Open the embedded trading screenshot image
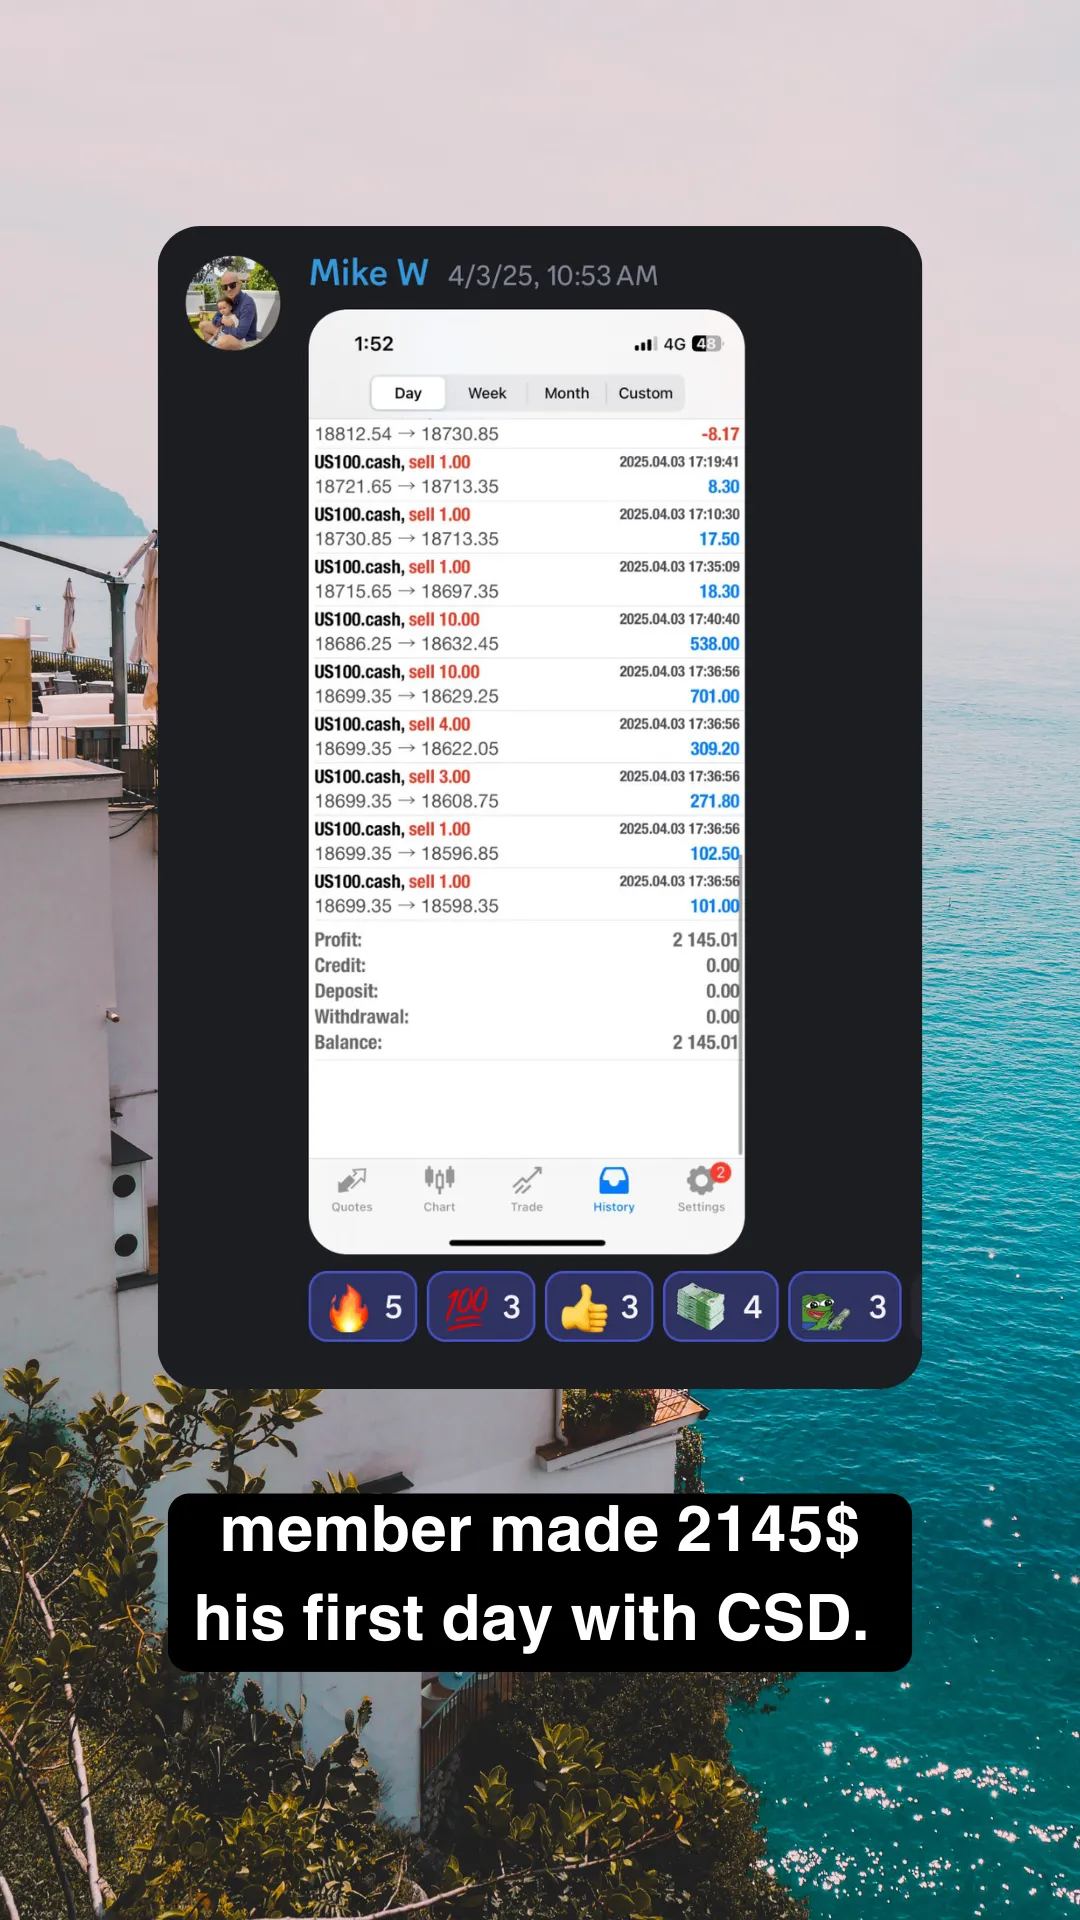Viewport: 1080px width, 1920px height. click(527, 782)
